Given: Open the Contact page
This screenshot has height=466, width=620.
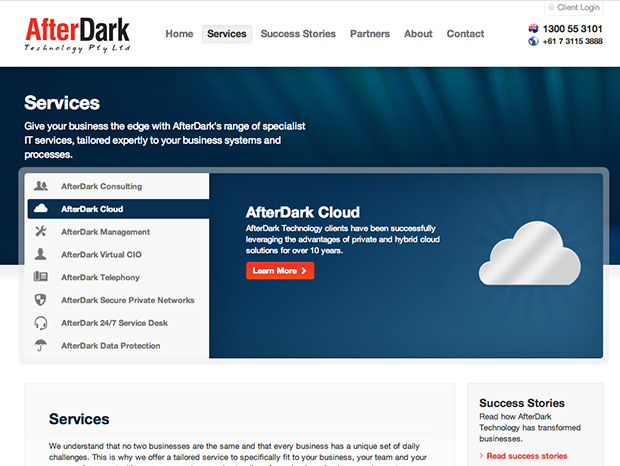Looking at the screenshot, I should [x=465, y=34].
